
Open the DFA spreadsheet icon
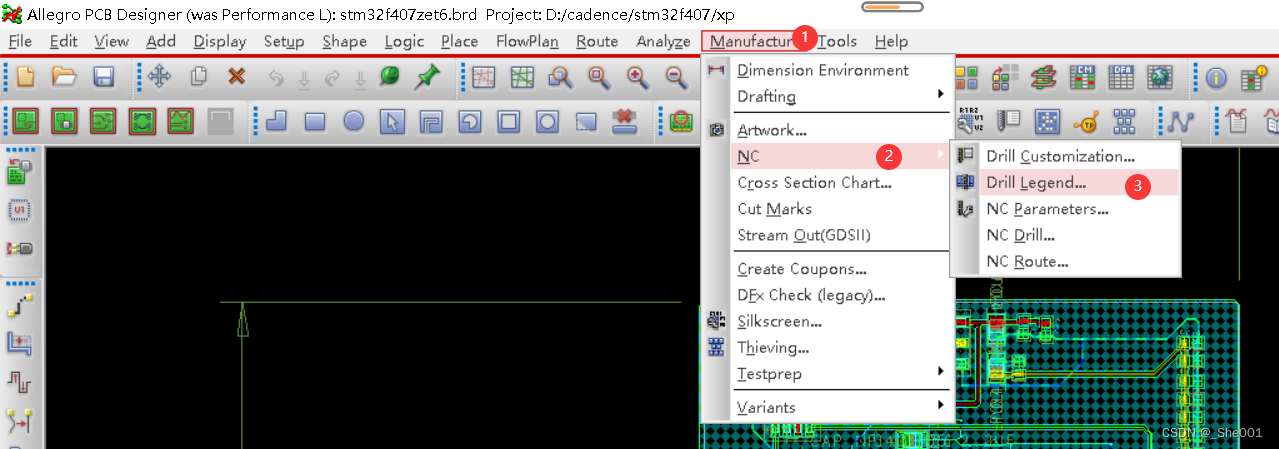(1121, 77)
